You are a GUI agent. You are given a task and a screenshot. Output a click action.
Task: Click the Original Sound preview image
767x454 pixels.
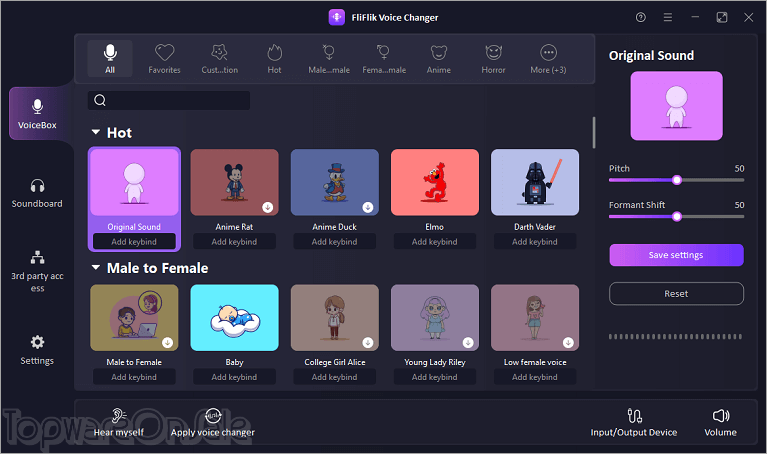(677, 106)
